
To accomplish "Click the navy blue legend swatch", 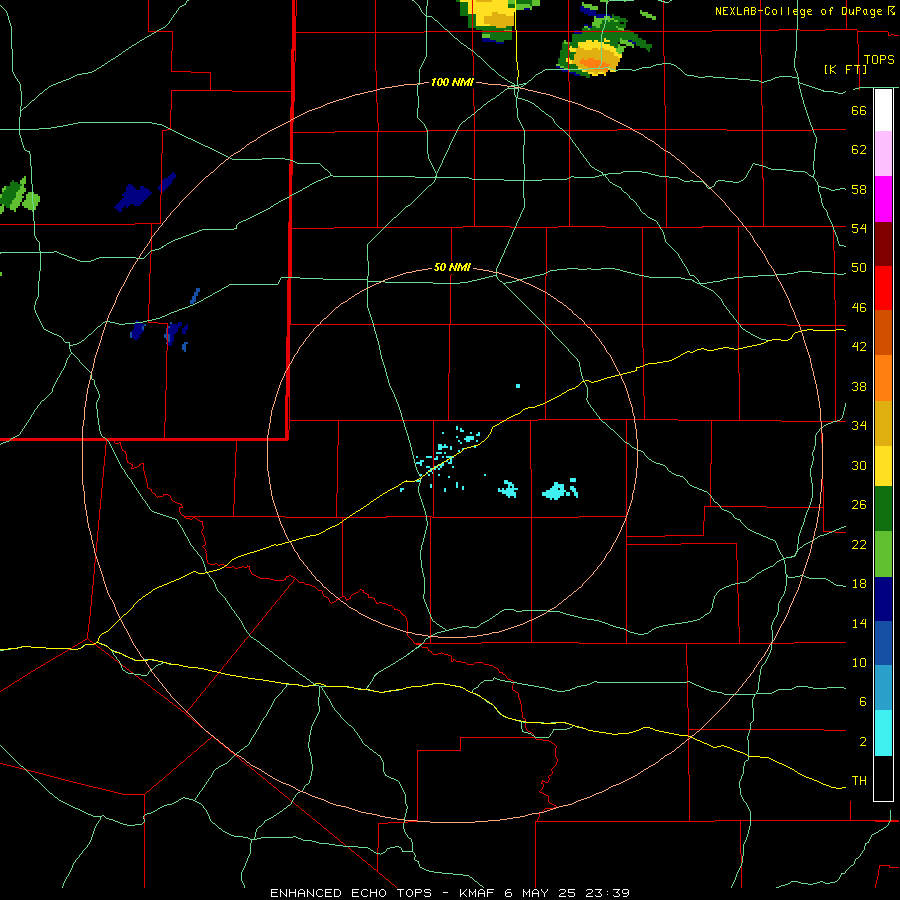I will click(x=883, y=599).
